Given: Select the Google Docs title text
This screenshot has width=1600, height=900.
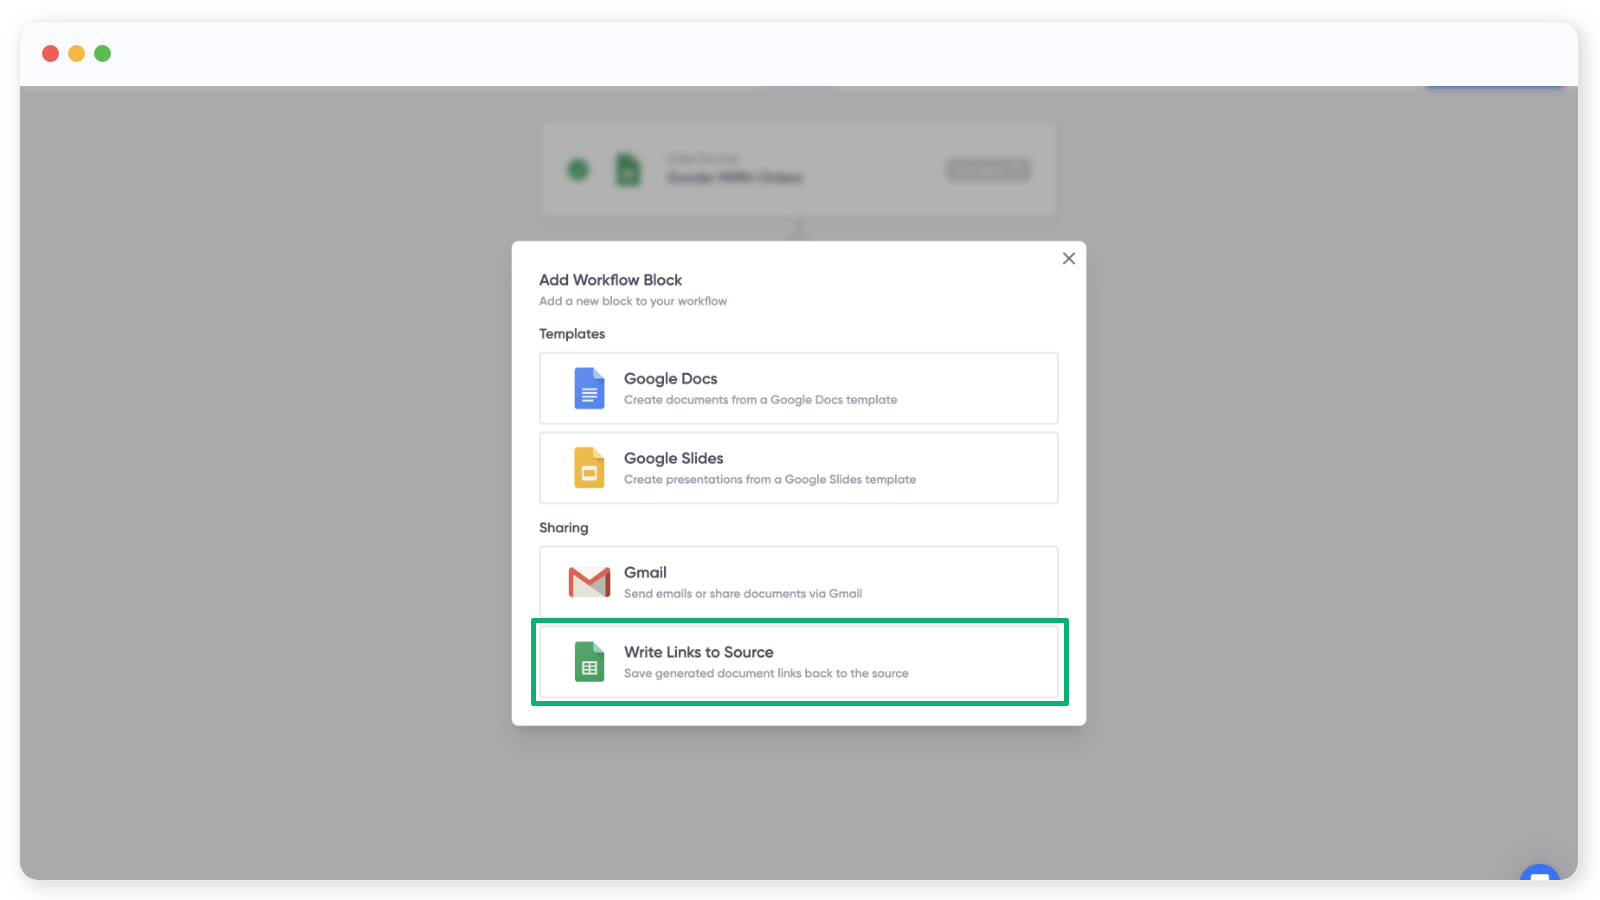Looking at the screenshot, I should point(670,379).
